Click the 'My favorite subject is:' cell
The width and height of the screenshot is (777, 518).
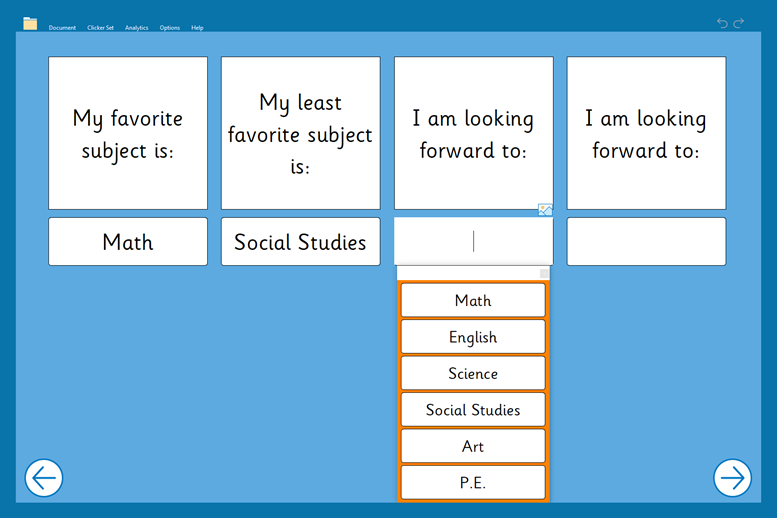pyautogui.click(x=128, y=133)
